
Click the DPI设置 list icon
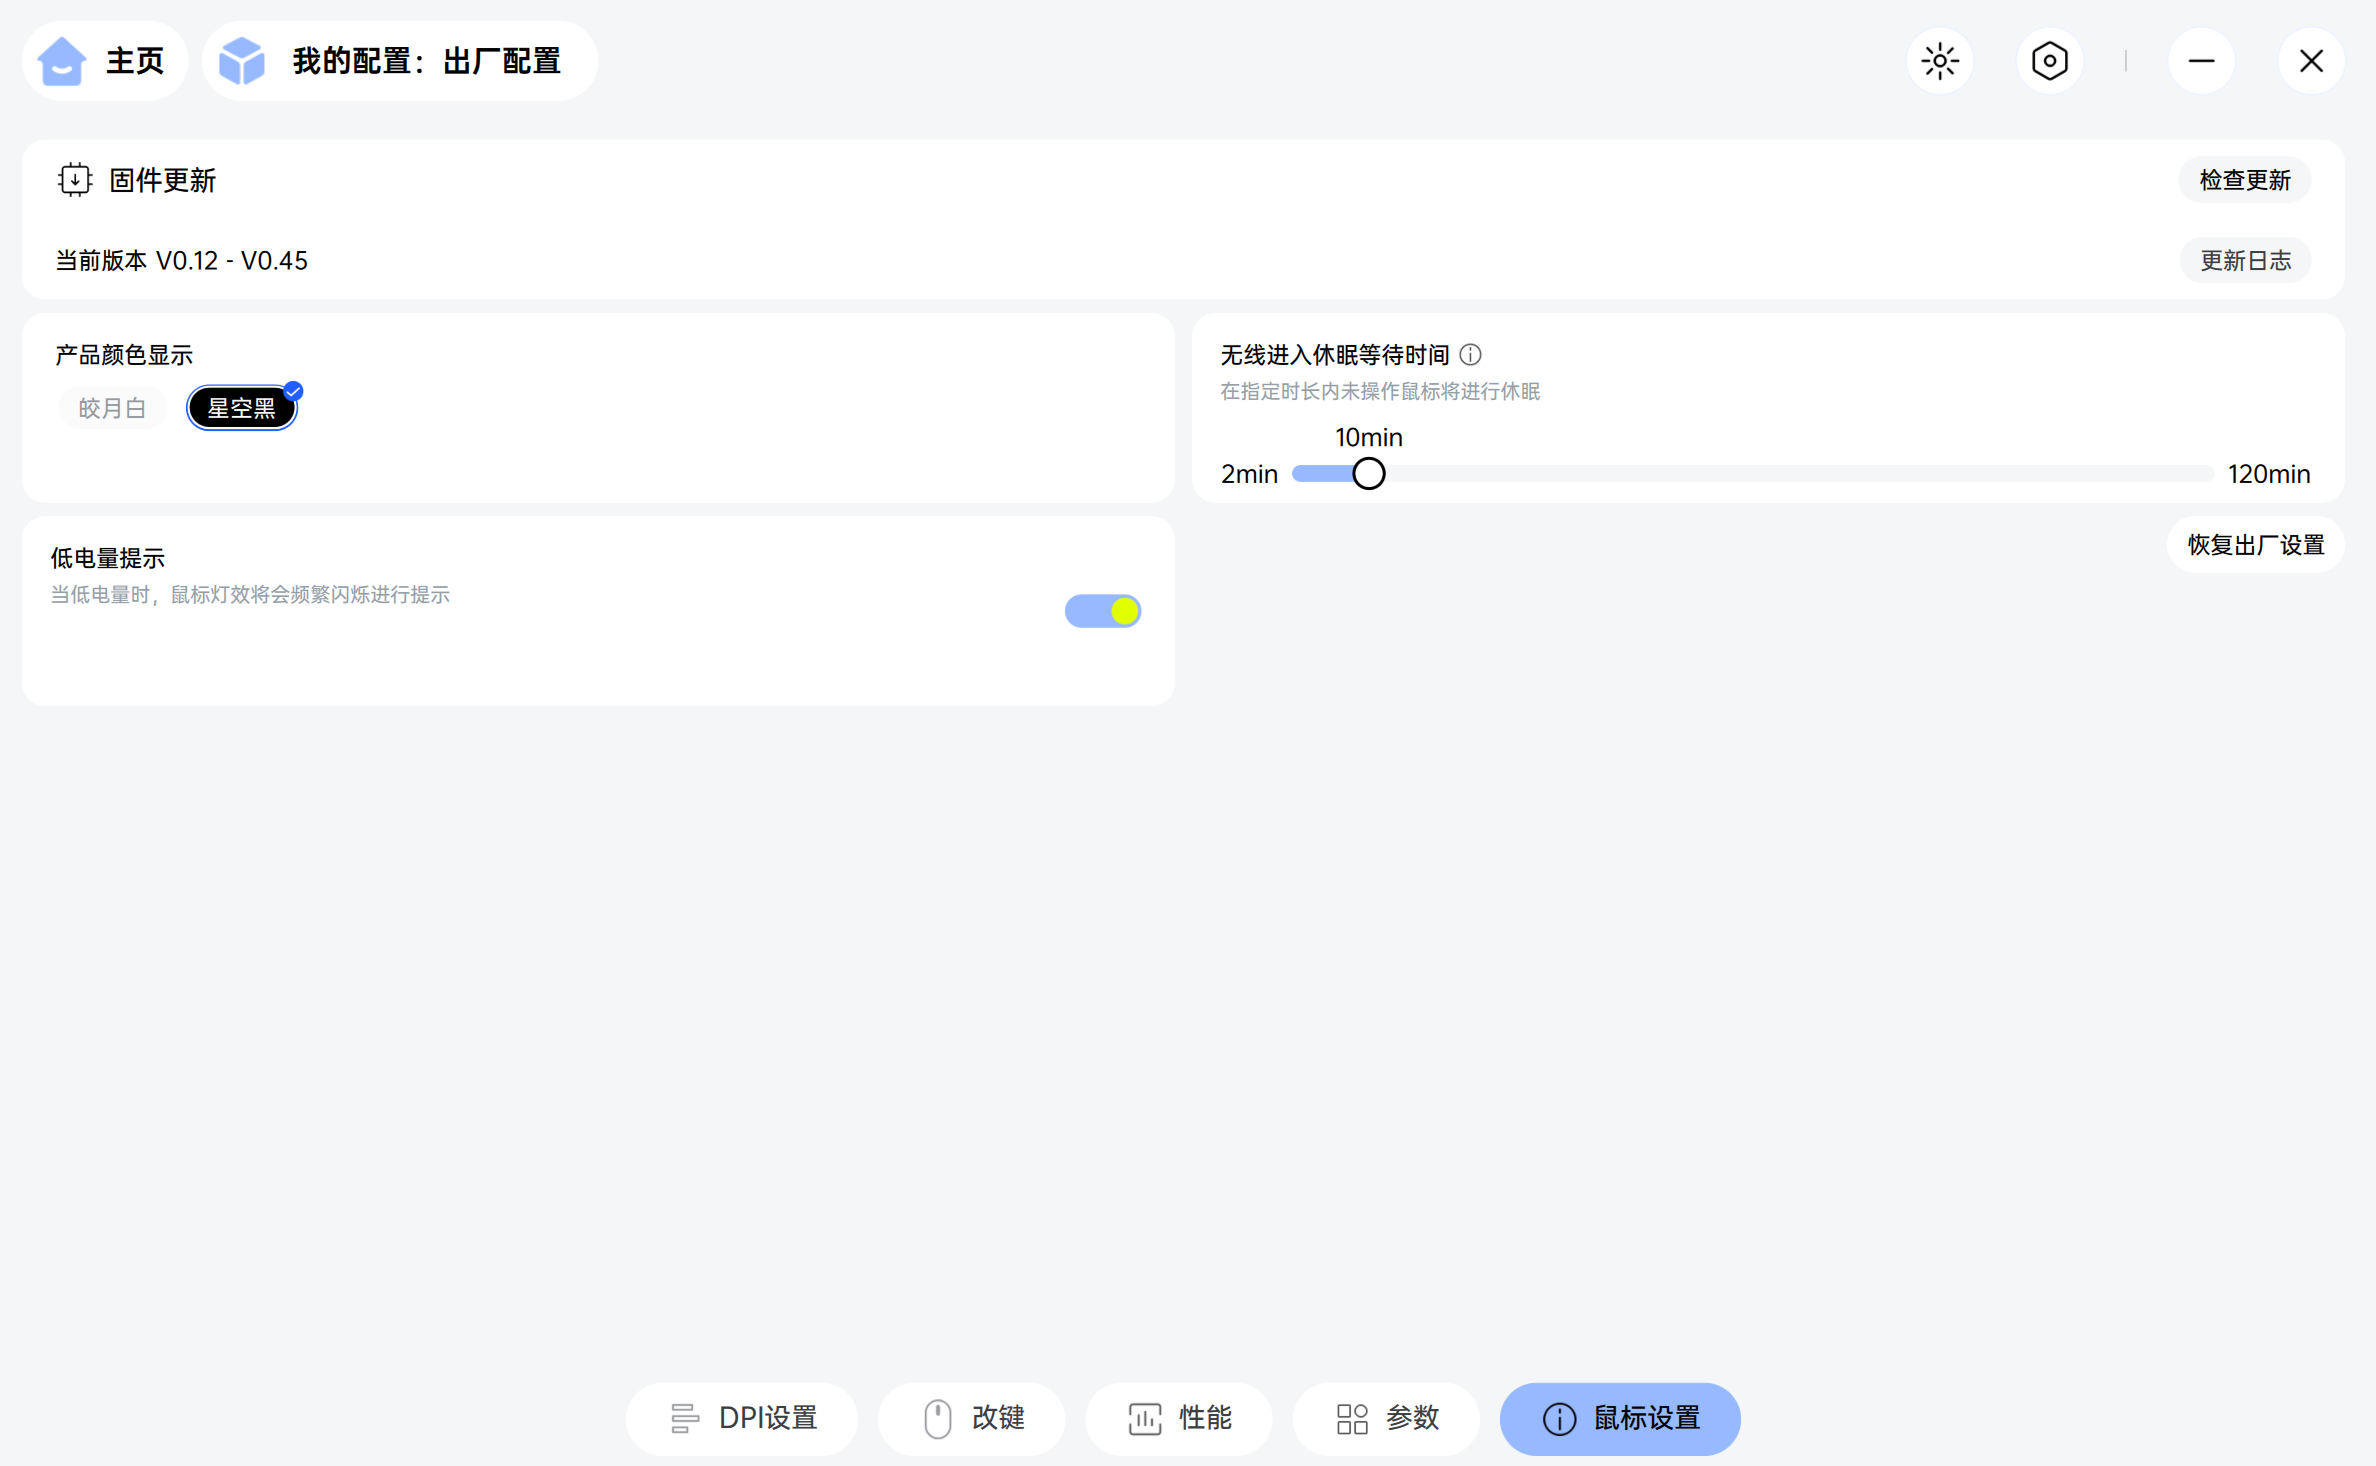point(685,1418)
